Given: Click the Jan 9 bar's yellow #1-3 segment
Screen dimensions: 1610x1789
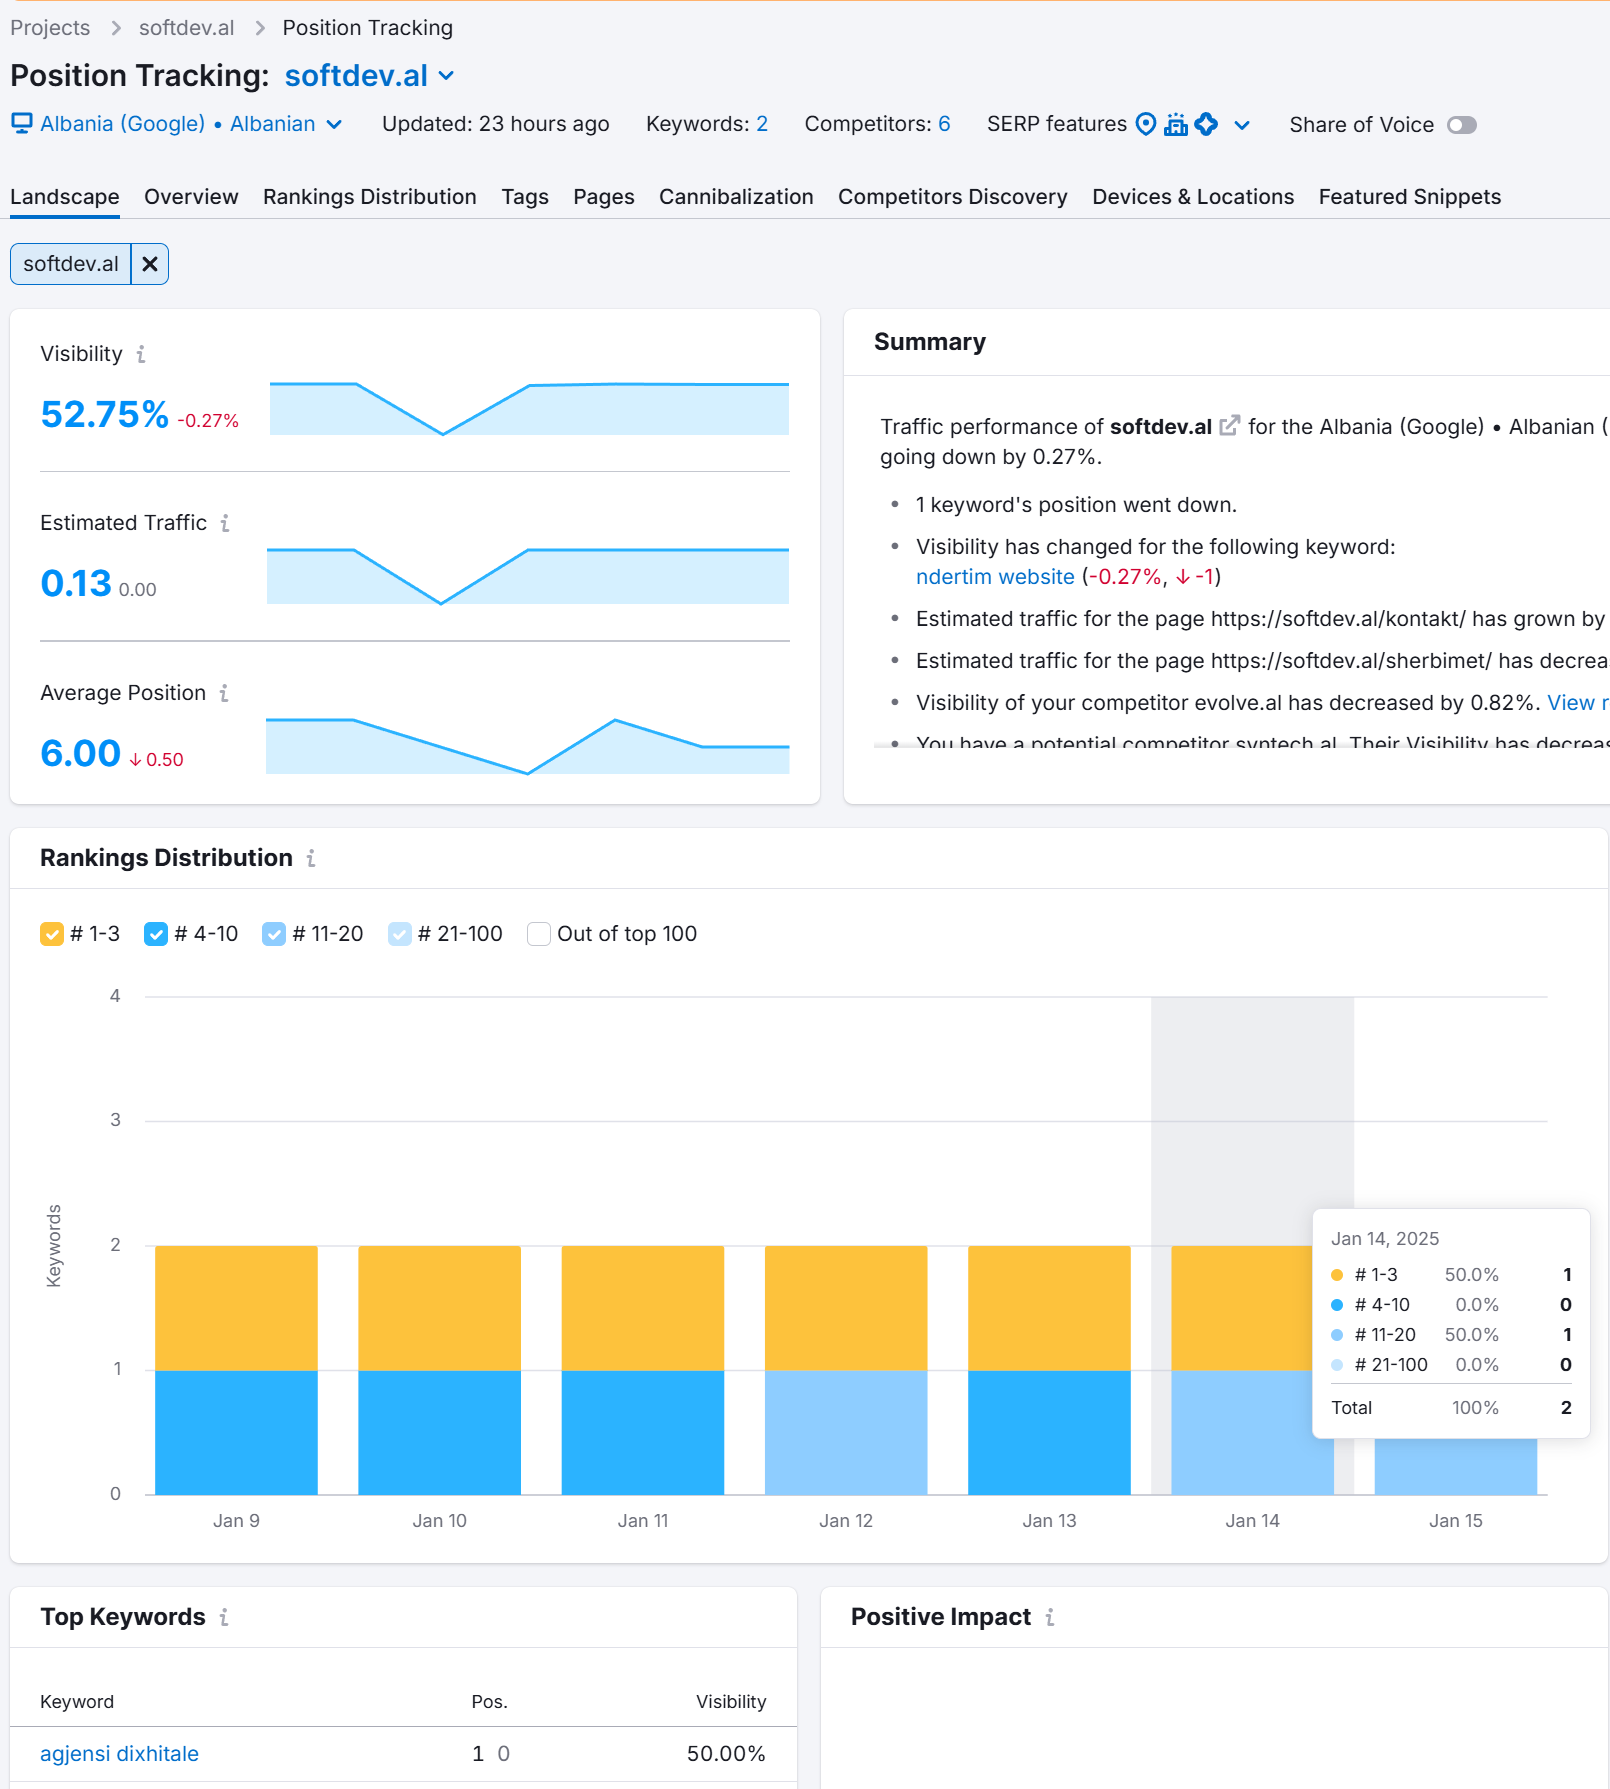Looking at the screenshot, I should click(236, 1308).
